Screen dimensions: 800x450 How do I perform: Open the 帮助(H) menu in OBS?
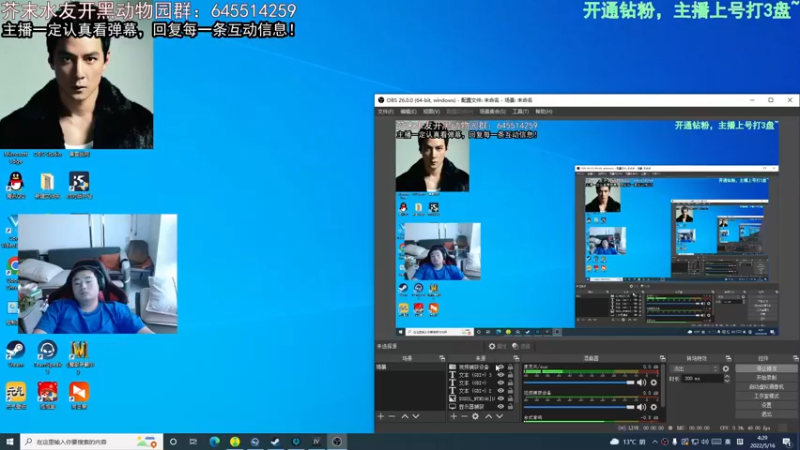(x=544, y=112)
